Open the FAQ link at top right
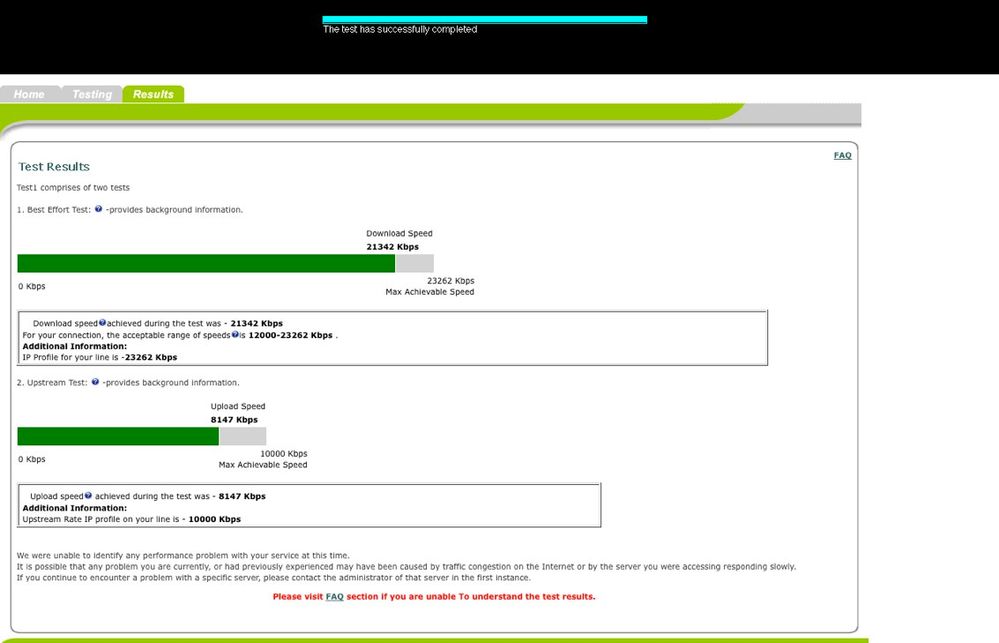Image resolution: width=999 pixels, height=643 pixels. [842, 155]
